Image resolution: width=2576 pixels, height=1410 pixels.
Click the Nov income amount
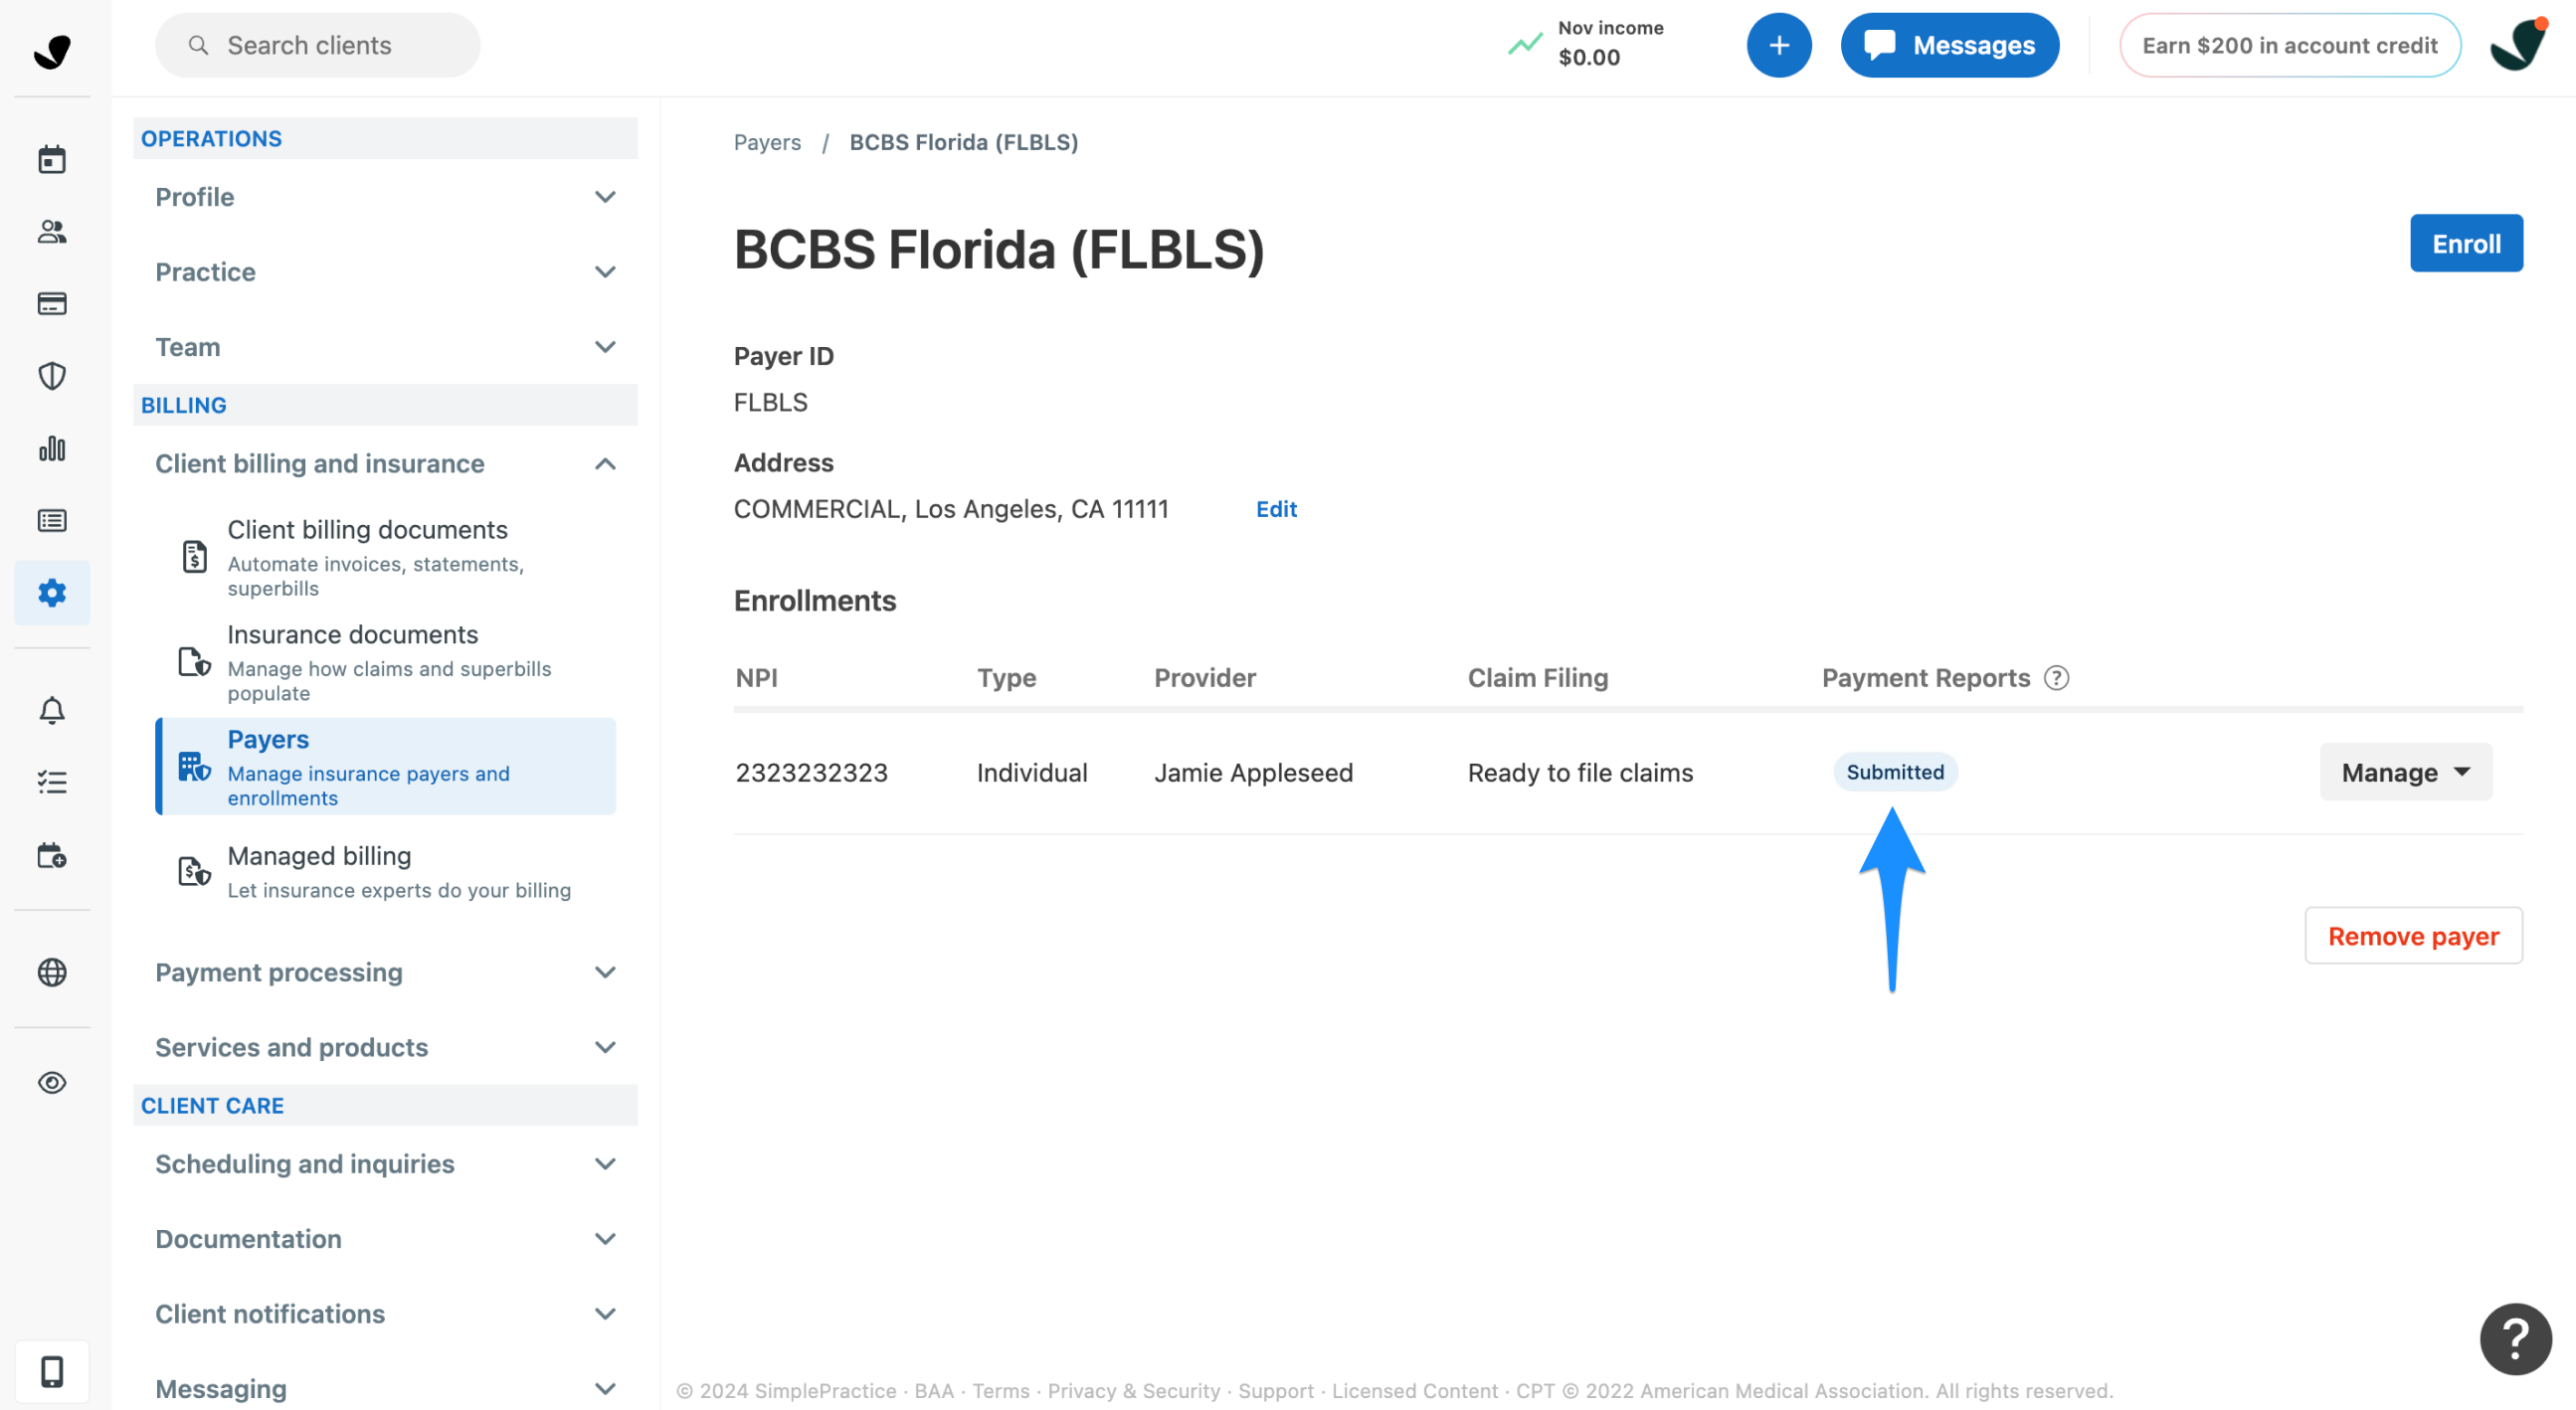point(1588,58)
